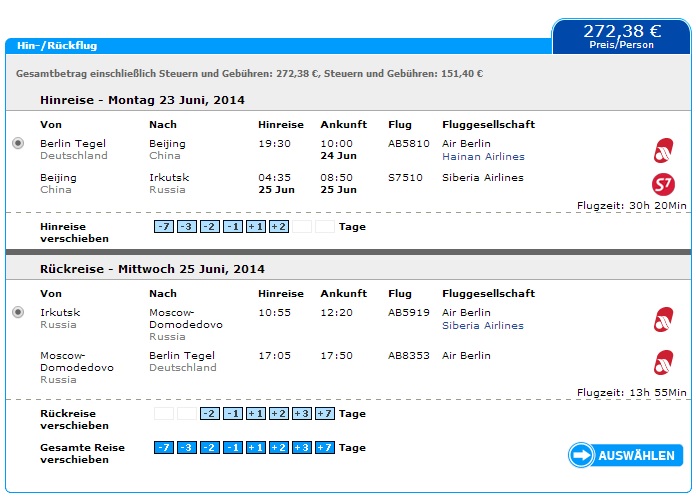Shift return flight by +1 day

point(256,414)
